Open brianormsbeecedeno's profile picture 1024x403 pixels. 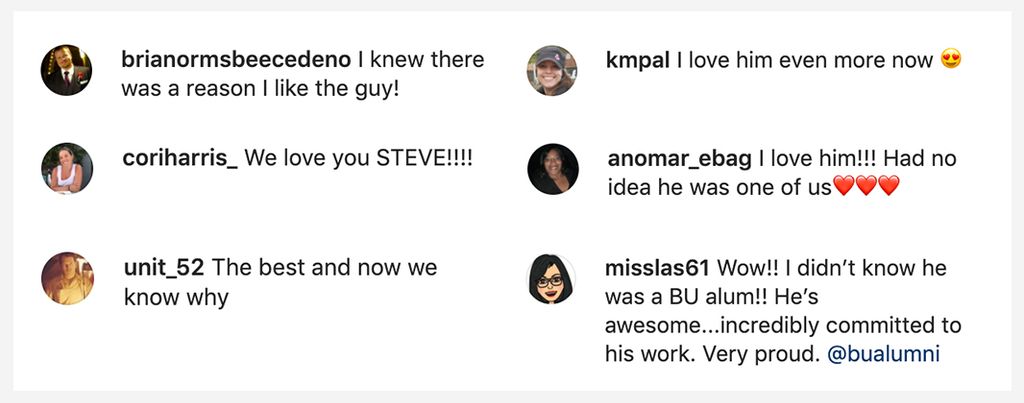tap(66, 70)
